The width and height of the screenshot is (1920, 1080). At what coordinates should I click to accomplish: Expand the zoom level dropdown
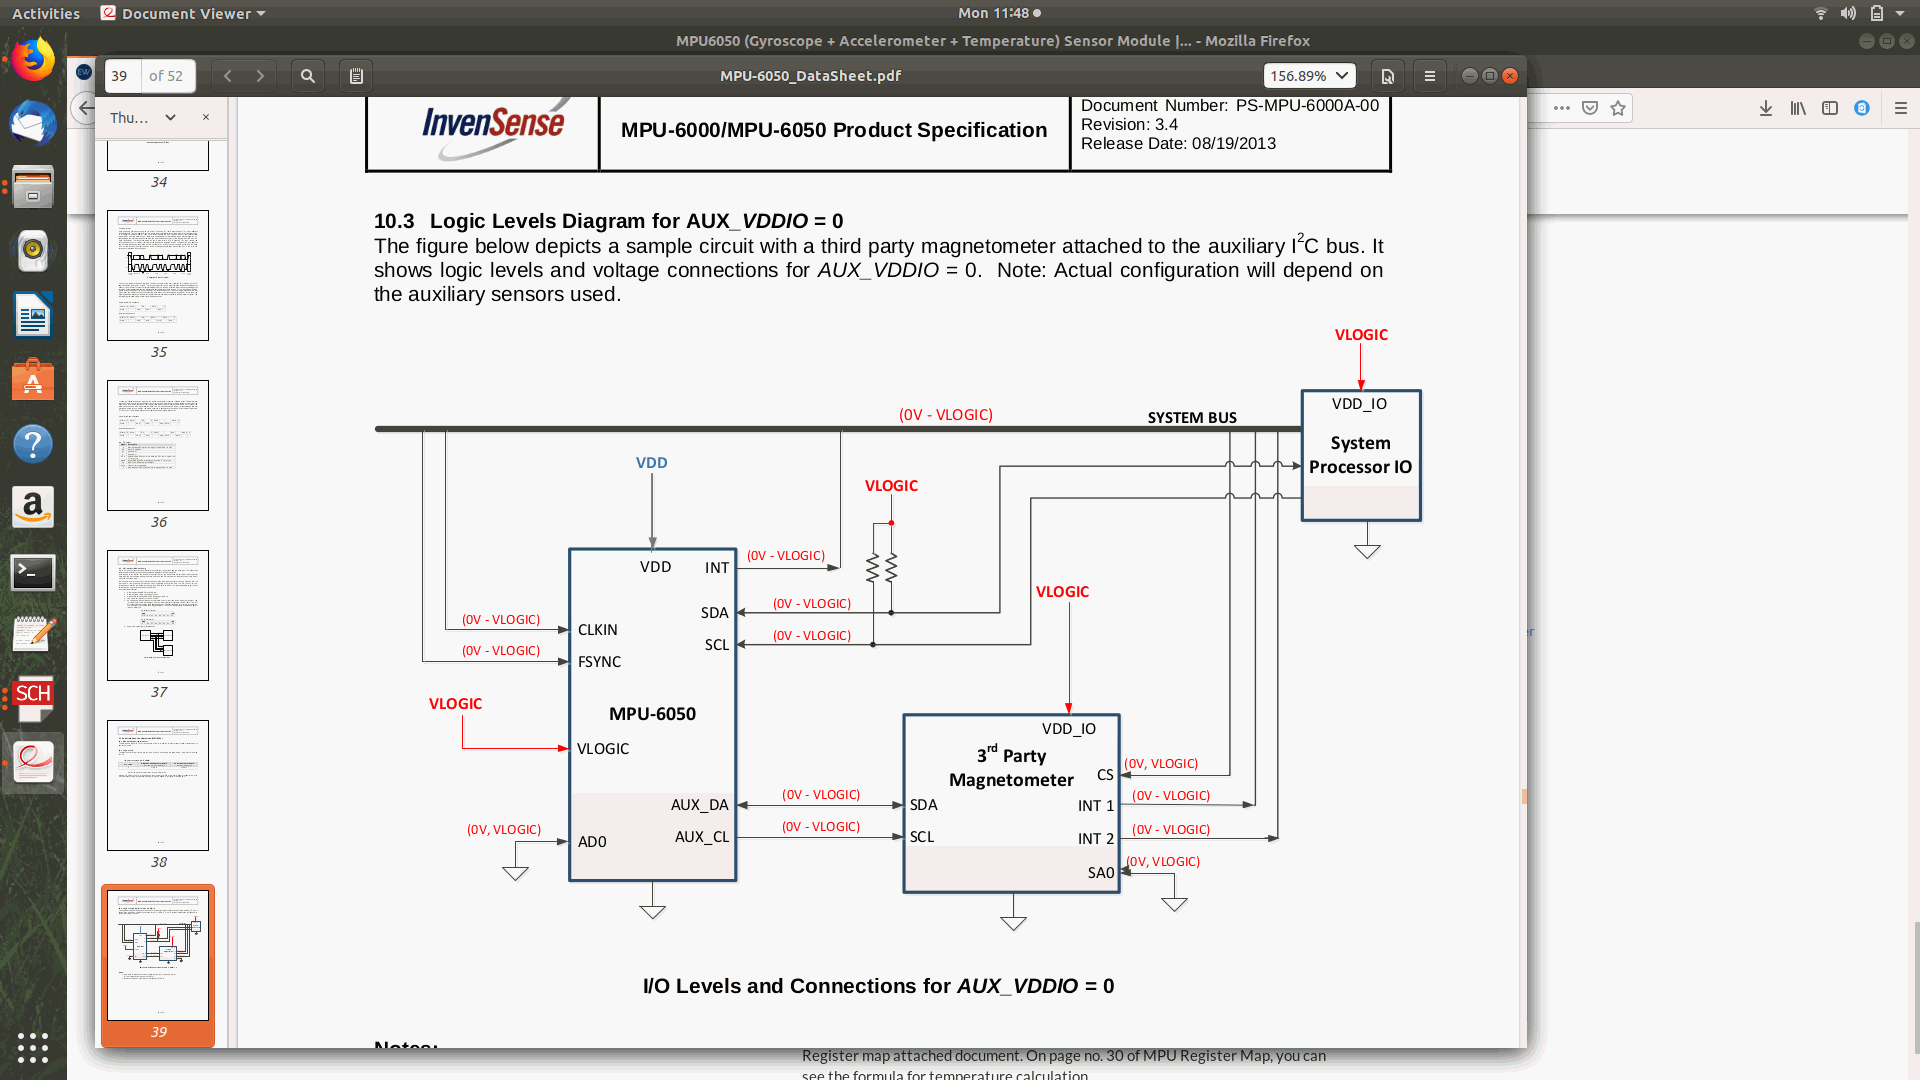click(x=1342, y=76)
